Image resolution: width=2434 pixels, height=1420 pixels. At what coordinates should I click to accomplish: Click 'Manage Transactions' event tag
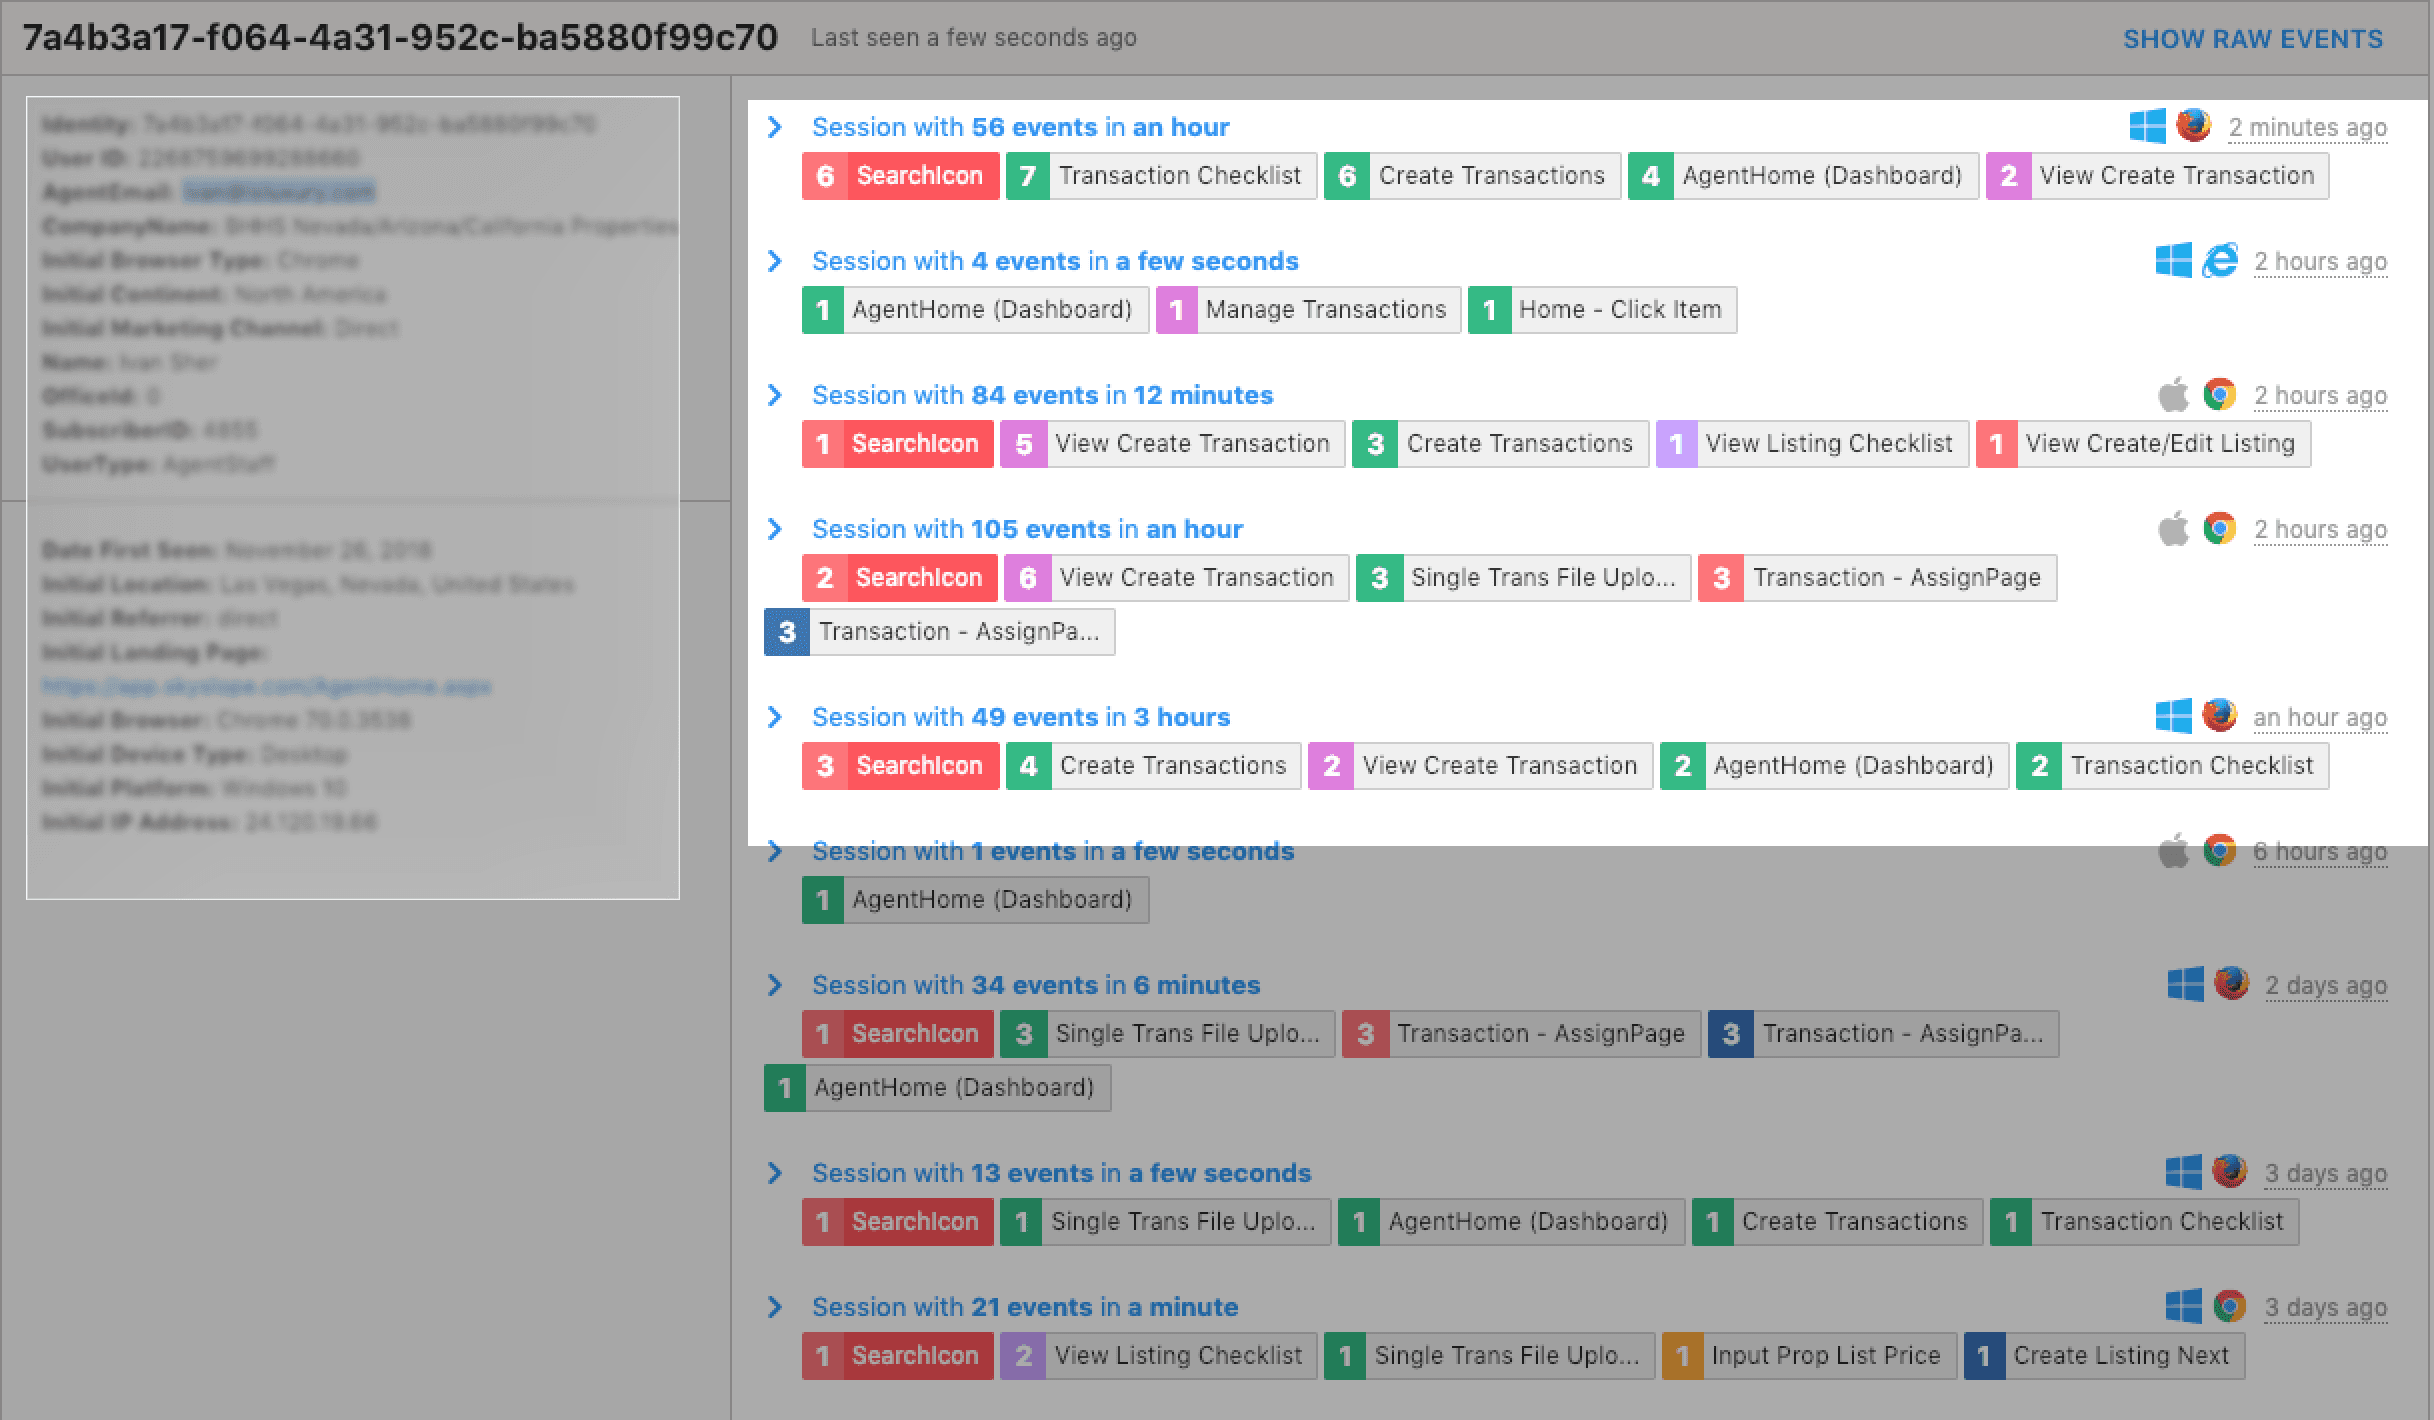click(1308, 310)
